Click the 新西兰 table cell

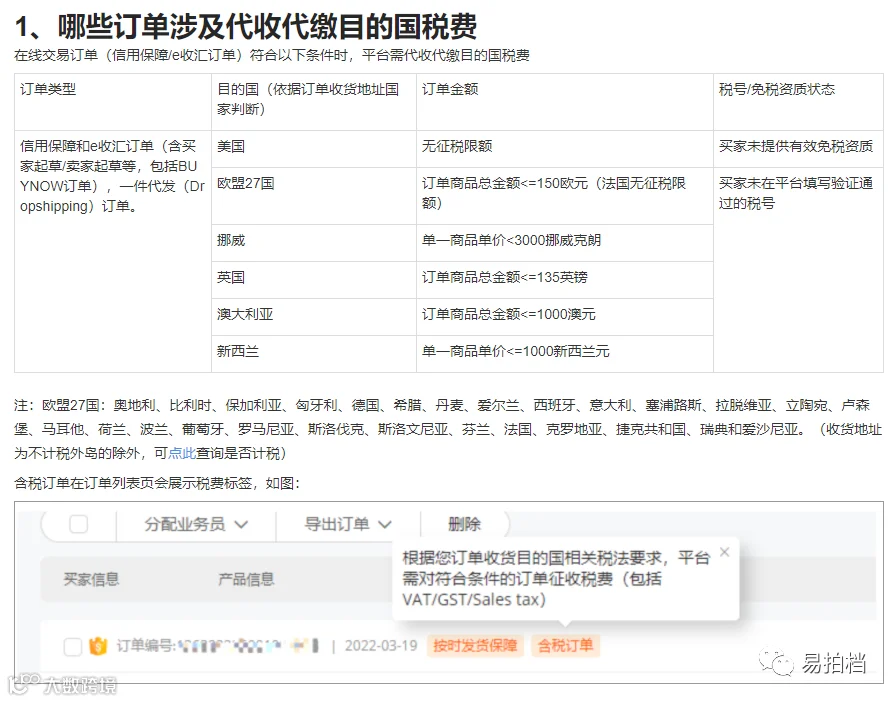click(313, 354)
